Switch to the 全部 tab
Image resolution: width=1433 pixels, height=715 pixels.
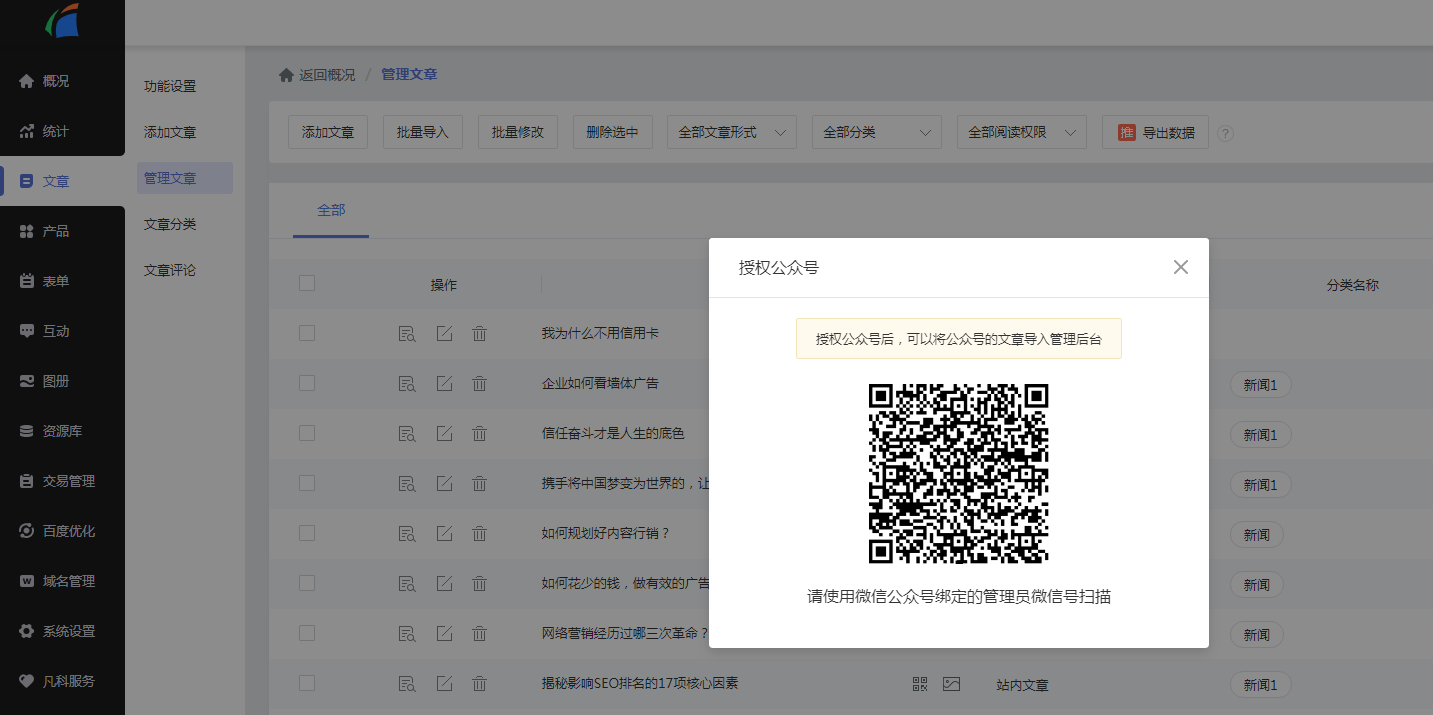click(x=331, y=210)
